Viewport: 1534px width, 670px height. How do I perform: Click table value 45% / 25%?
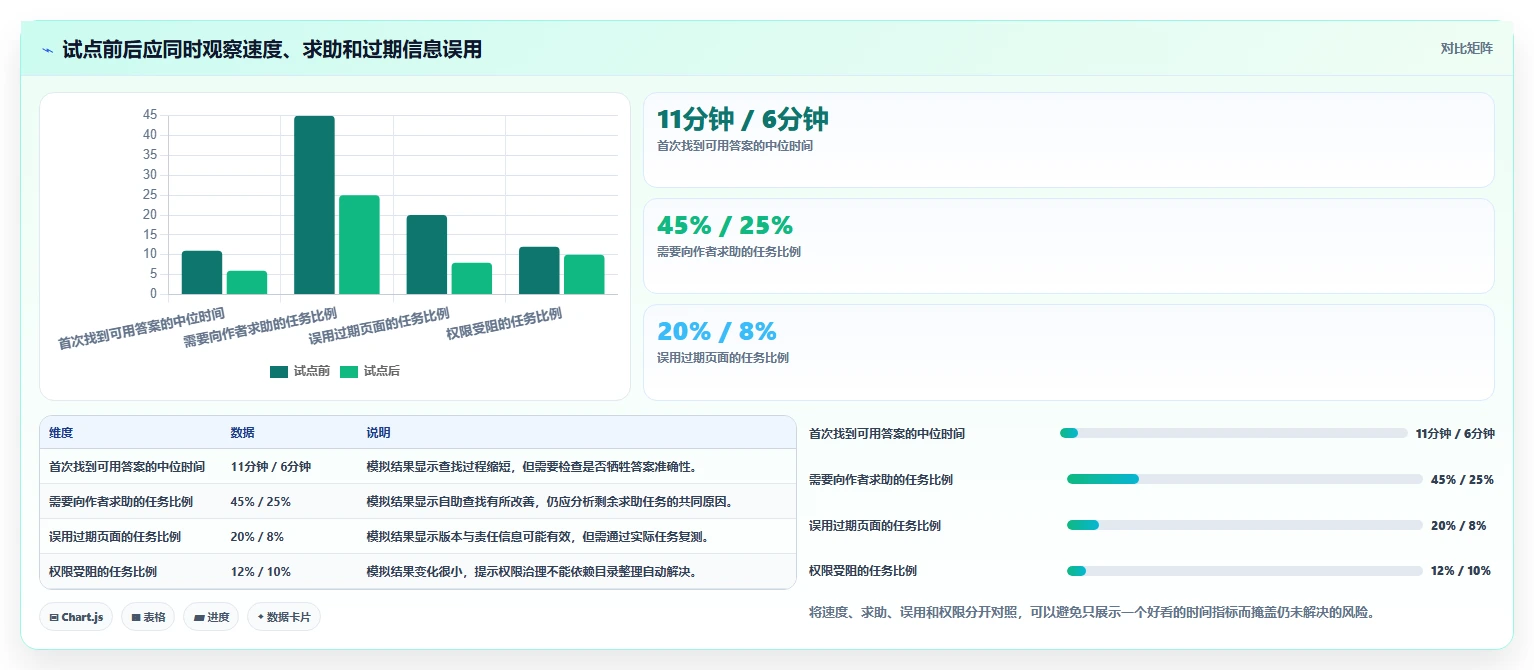tap(261, 501)
